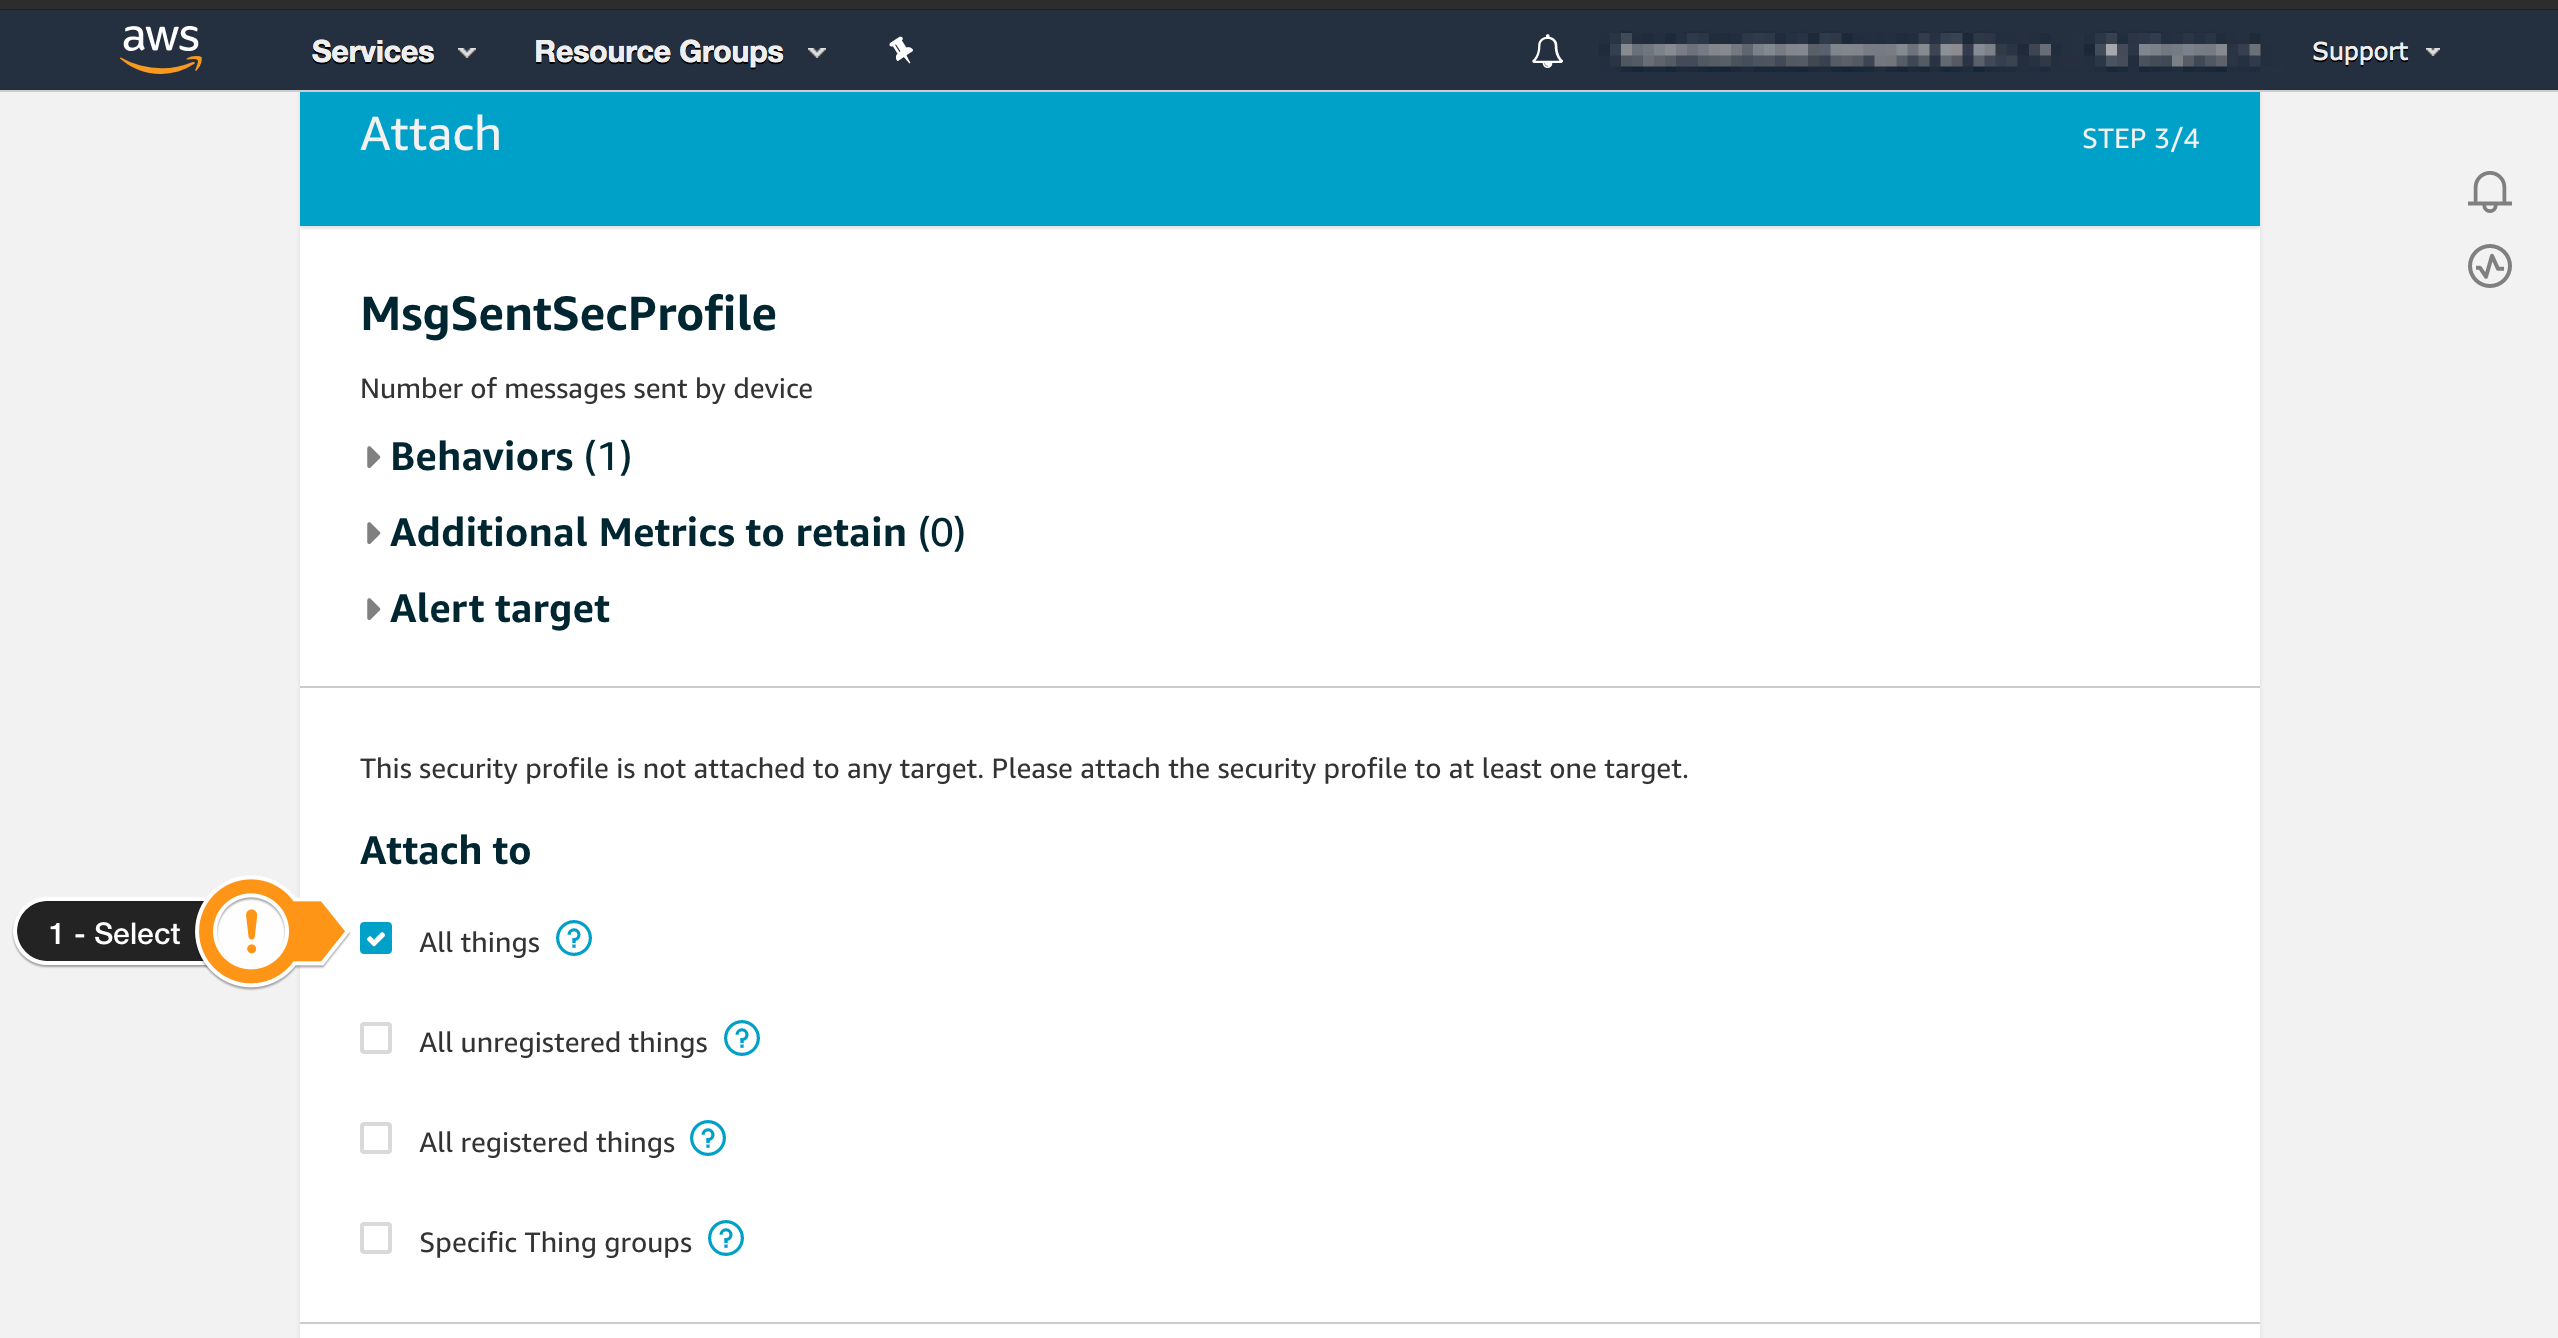The height and width of the screenshot is (1338, 2558).
Task: Check the All registered things checkbox
Action: [376, 1139]
